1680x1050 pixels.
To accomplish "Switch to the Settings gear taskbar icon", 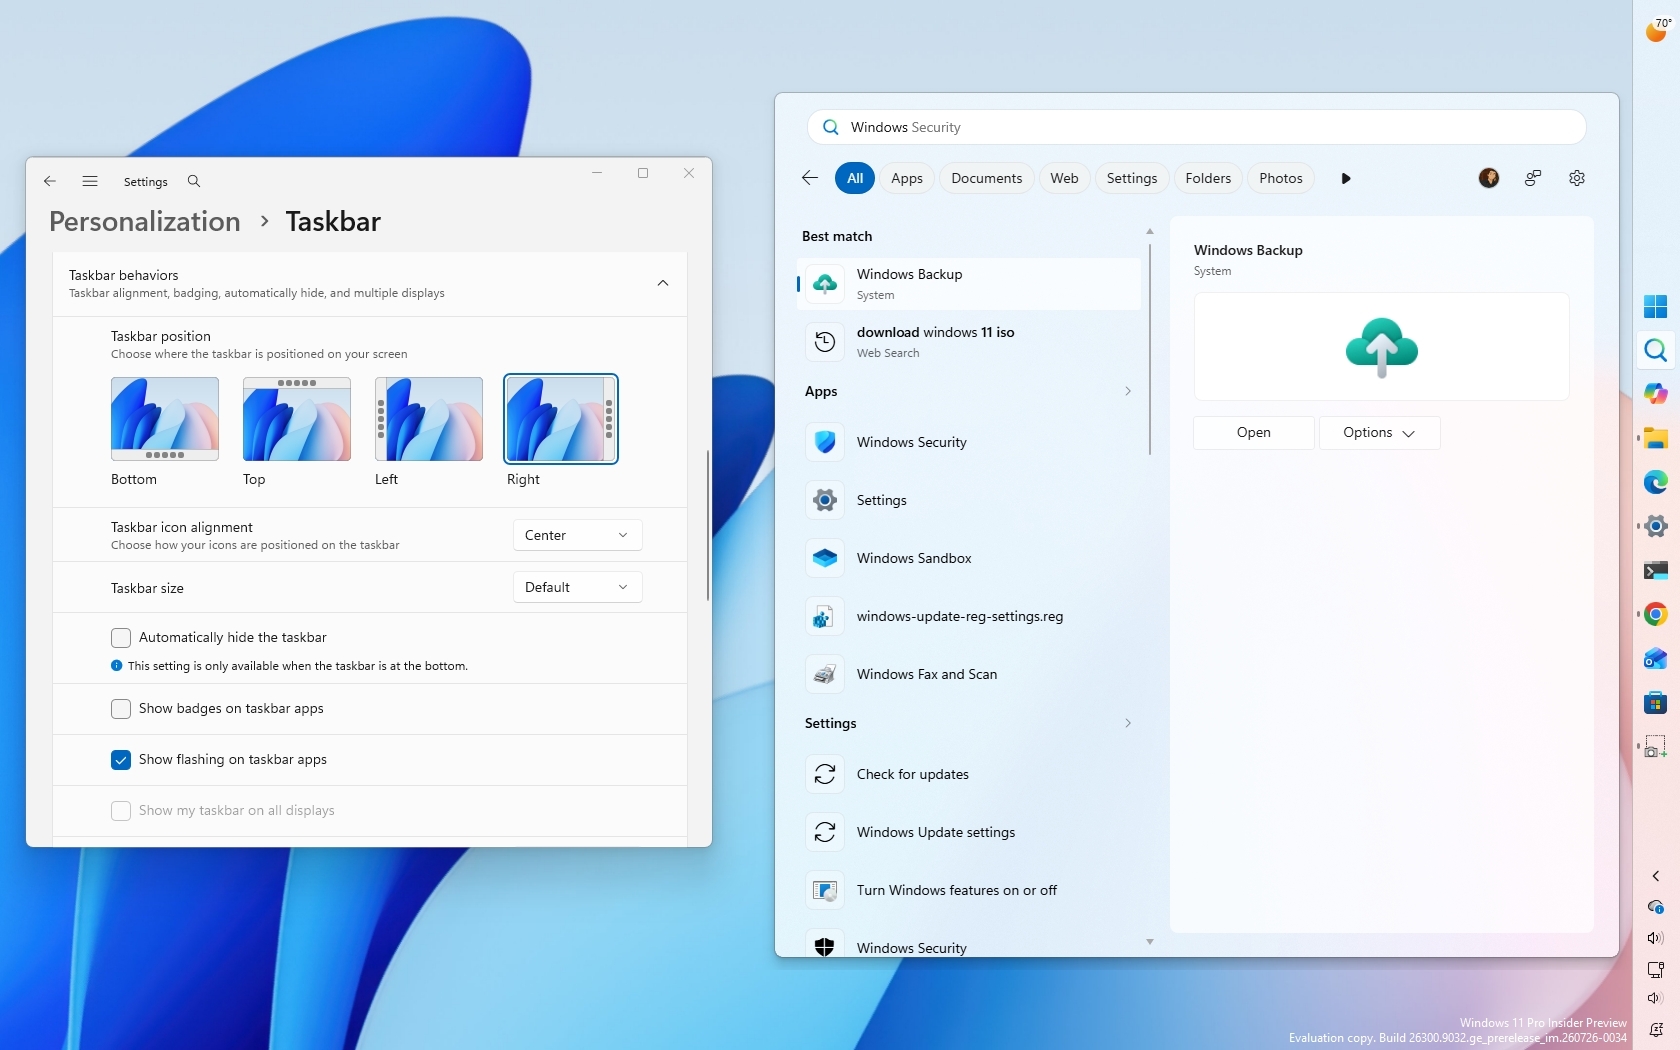I will (1656, 526).
